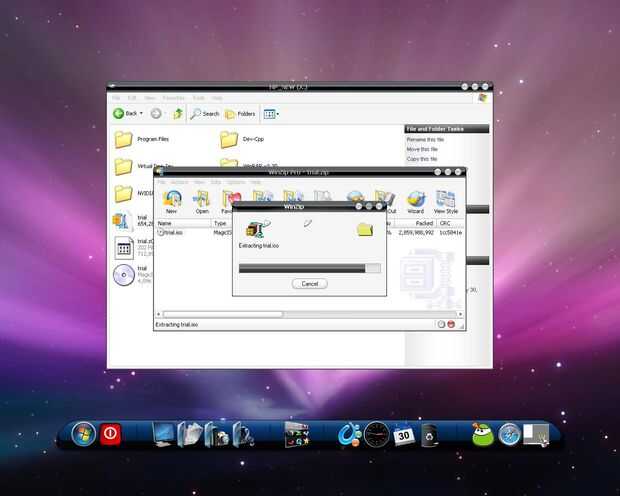Click Cancel in the extraction dialog

click(309, 284)
